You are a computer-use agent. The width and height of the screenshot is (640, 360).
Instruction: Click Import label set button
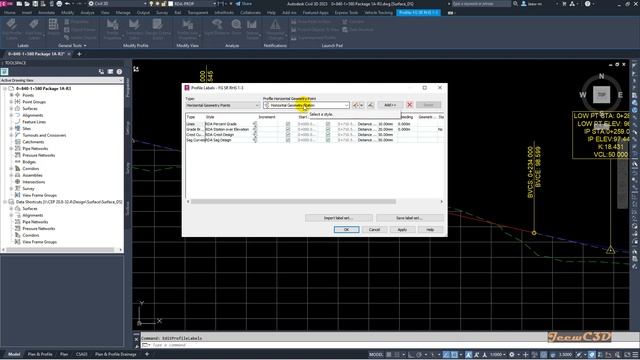[x=338, y=218]
